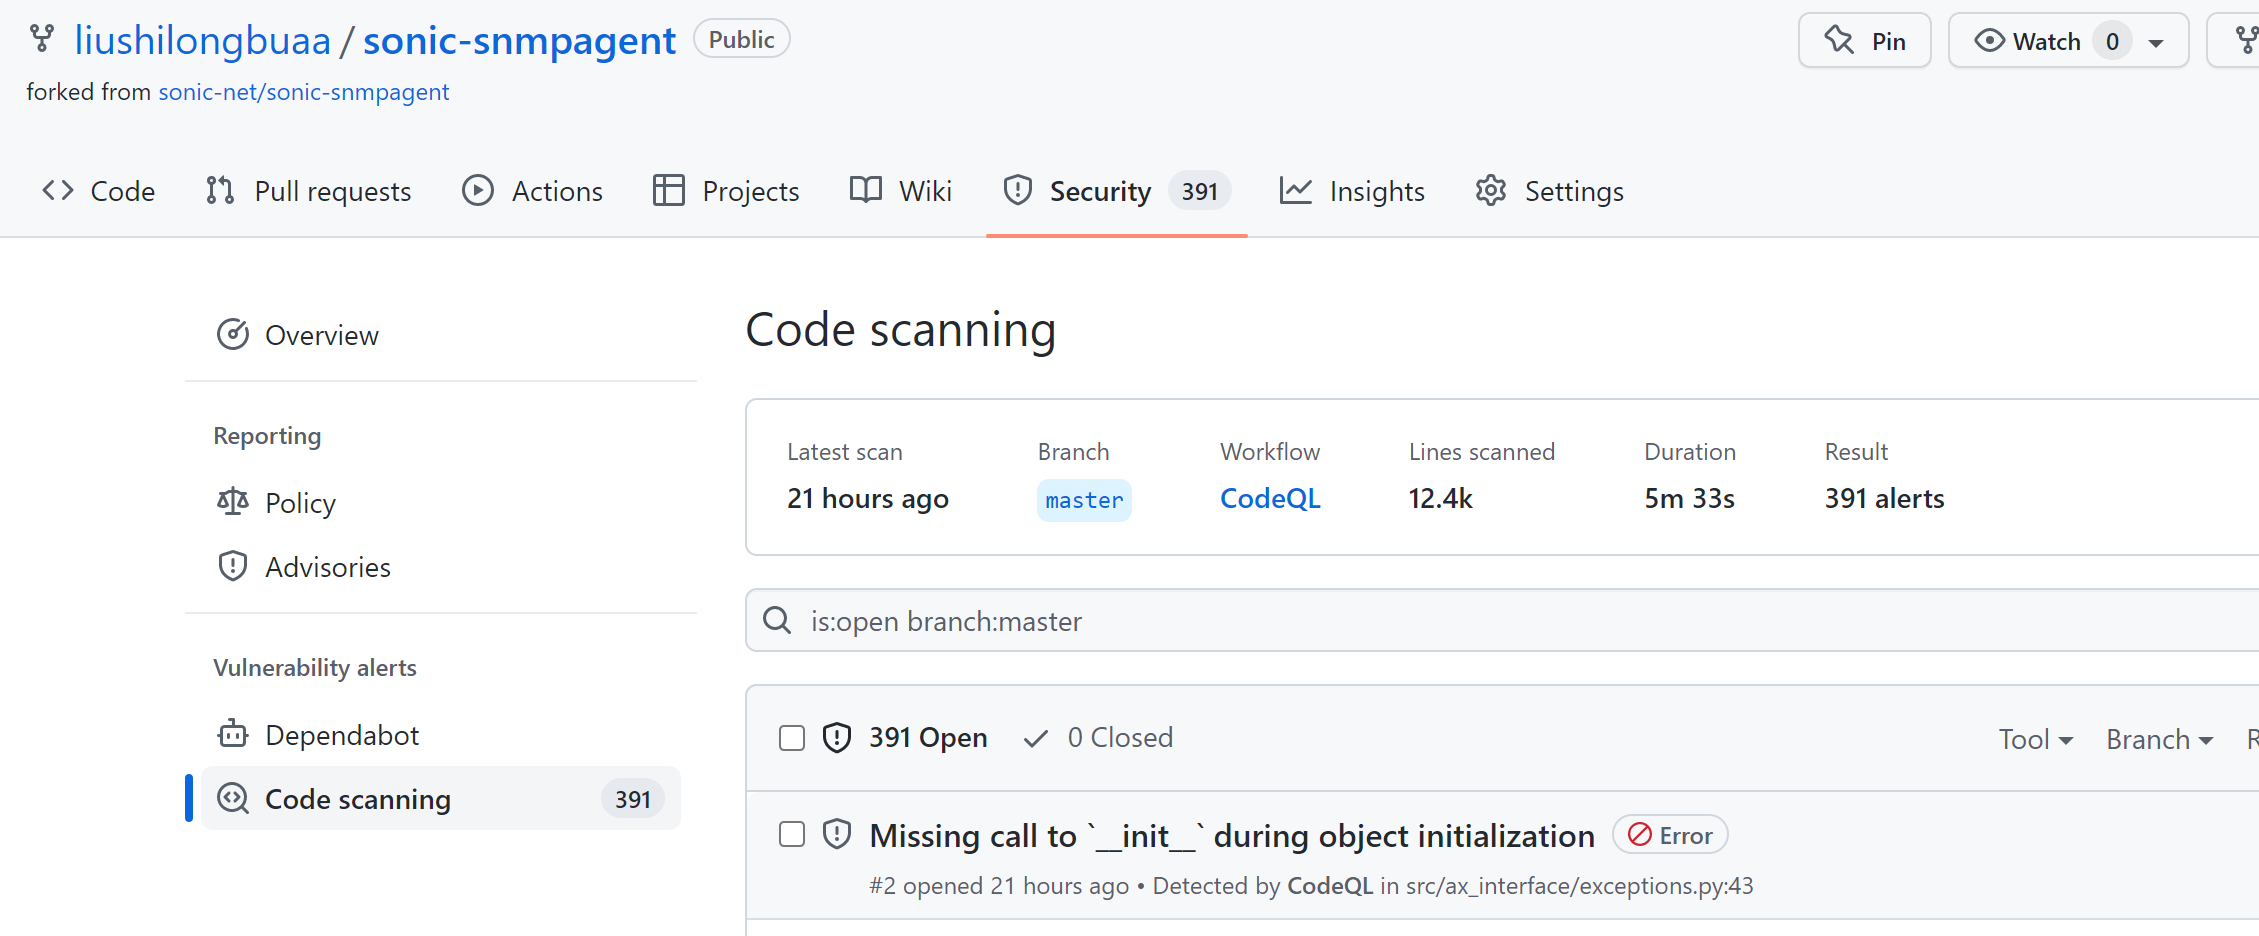Click the 391 counter on Security tab

coord(1200,190)
